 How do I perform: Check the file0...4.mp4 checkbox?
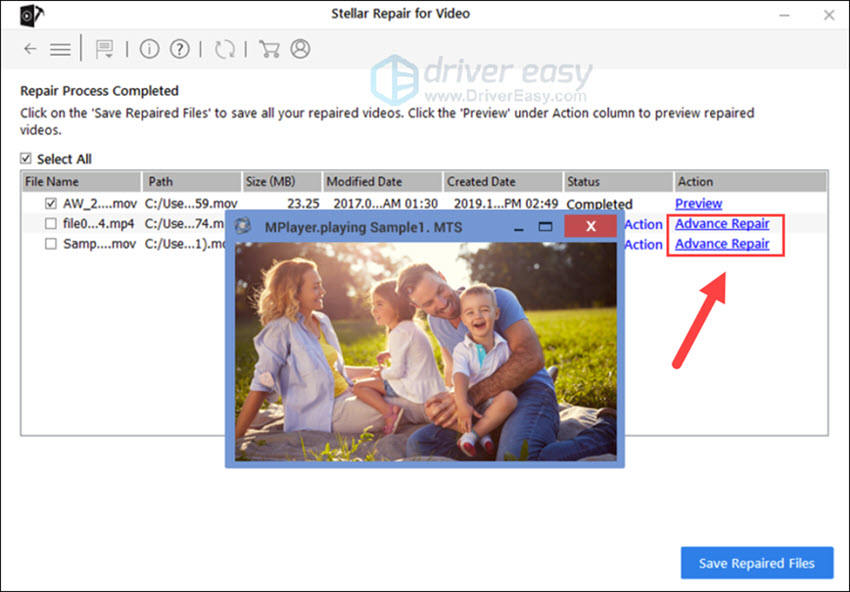tap(50, 223)
